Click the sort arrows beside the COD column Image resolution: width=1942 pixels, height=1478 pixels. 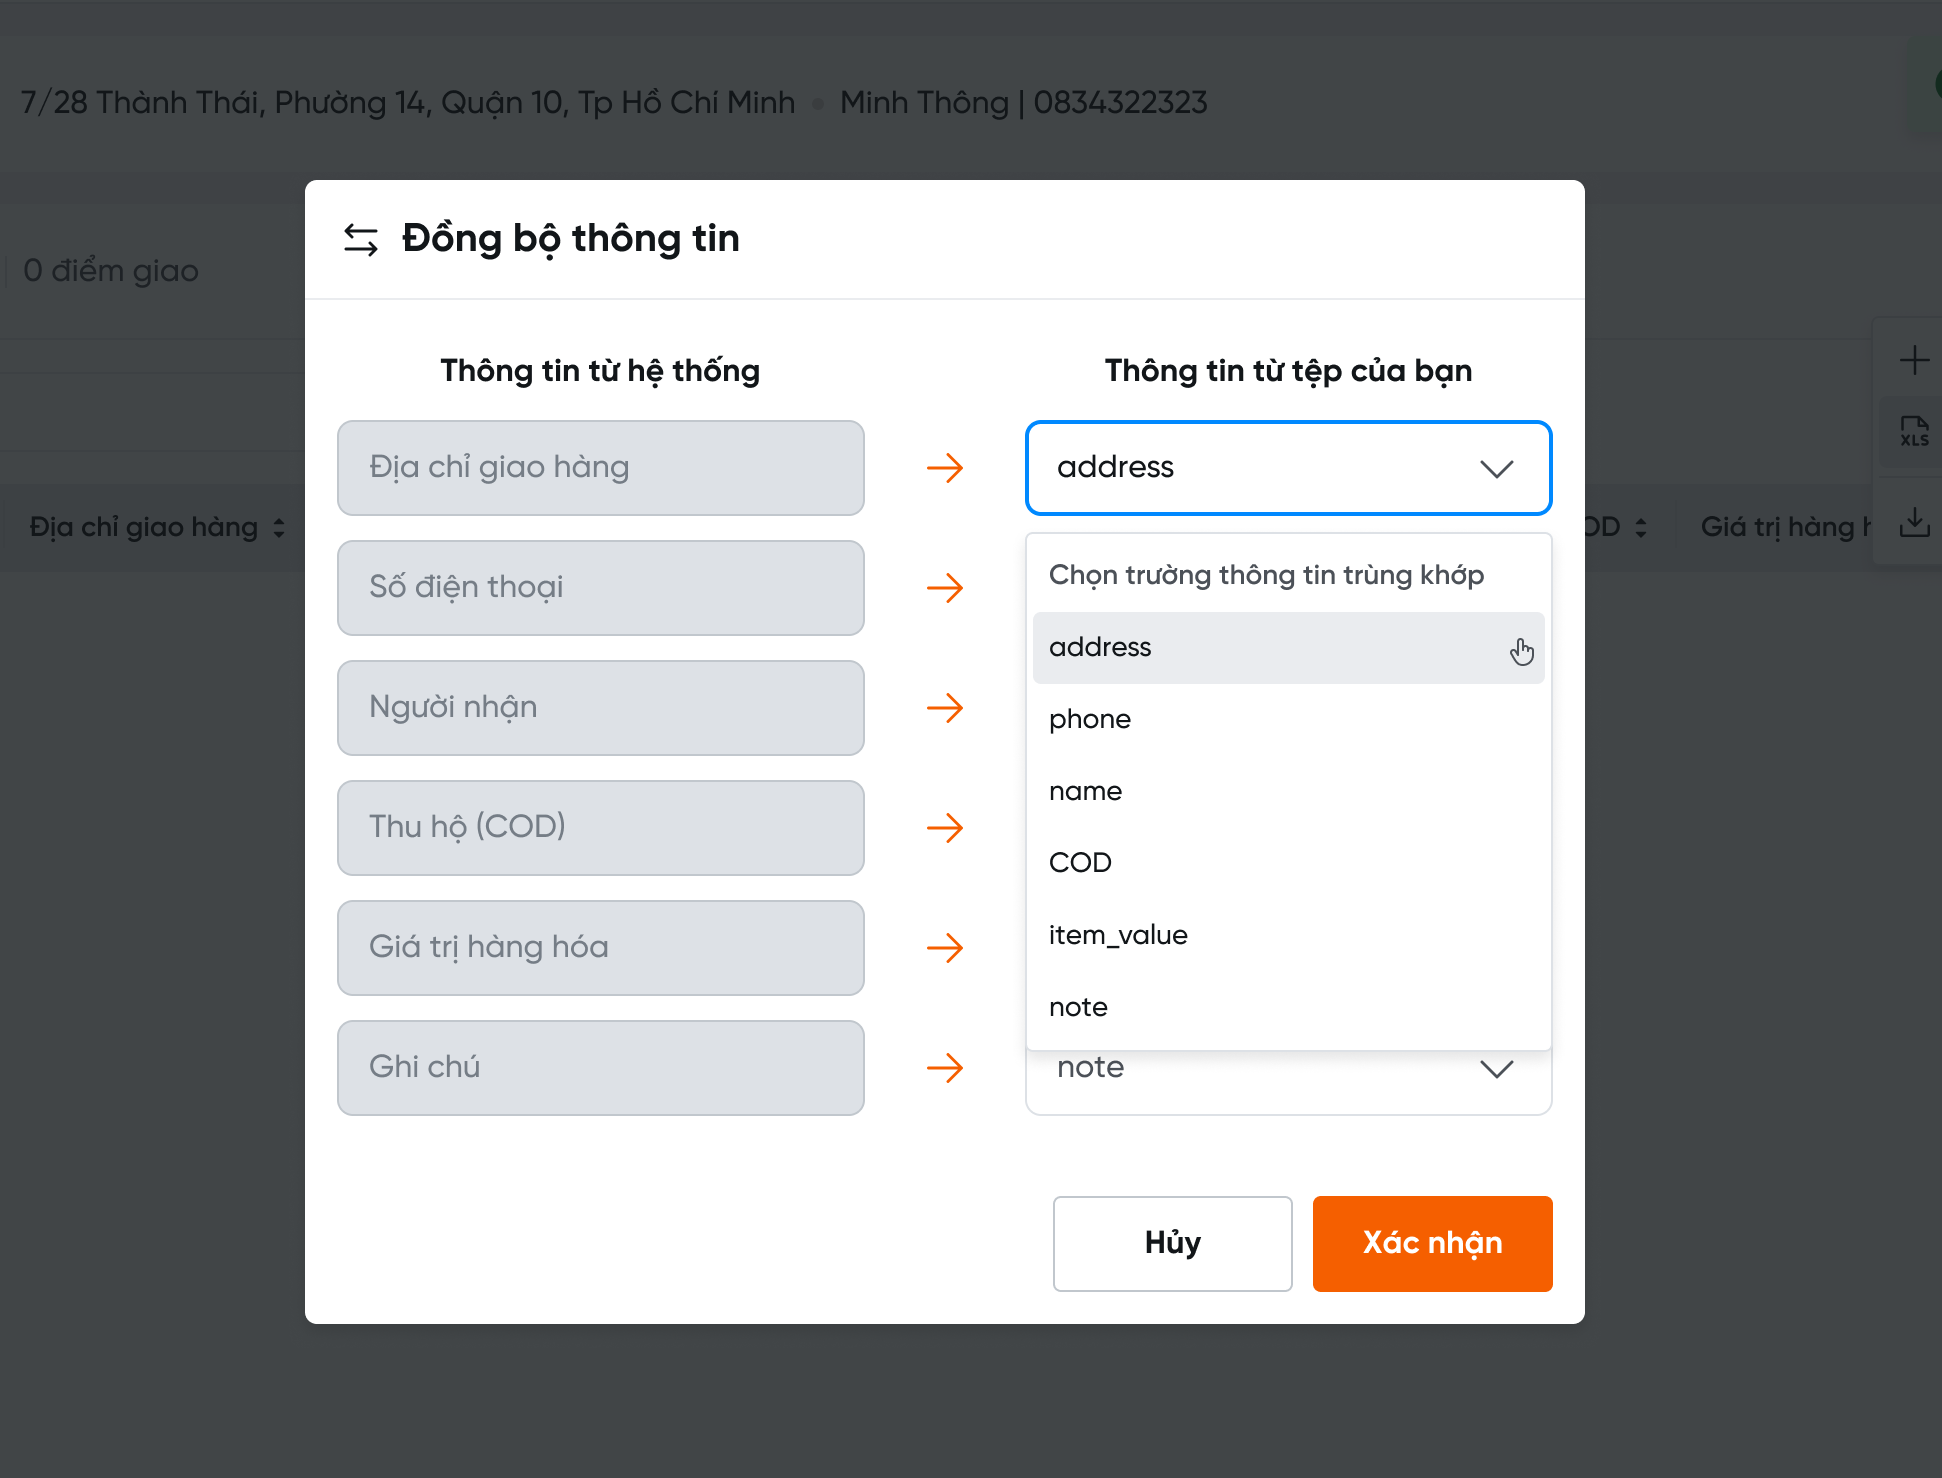[1641, 528]
